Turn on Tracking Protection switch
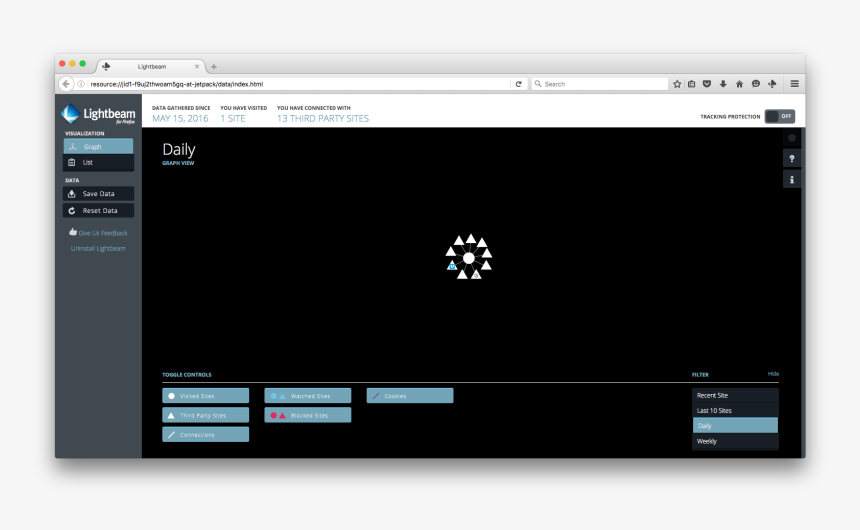The image size is (860, 530). 779,116
